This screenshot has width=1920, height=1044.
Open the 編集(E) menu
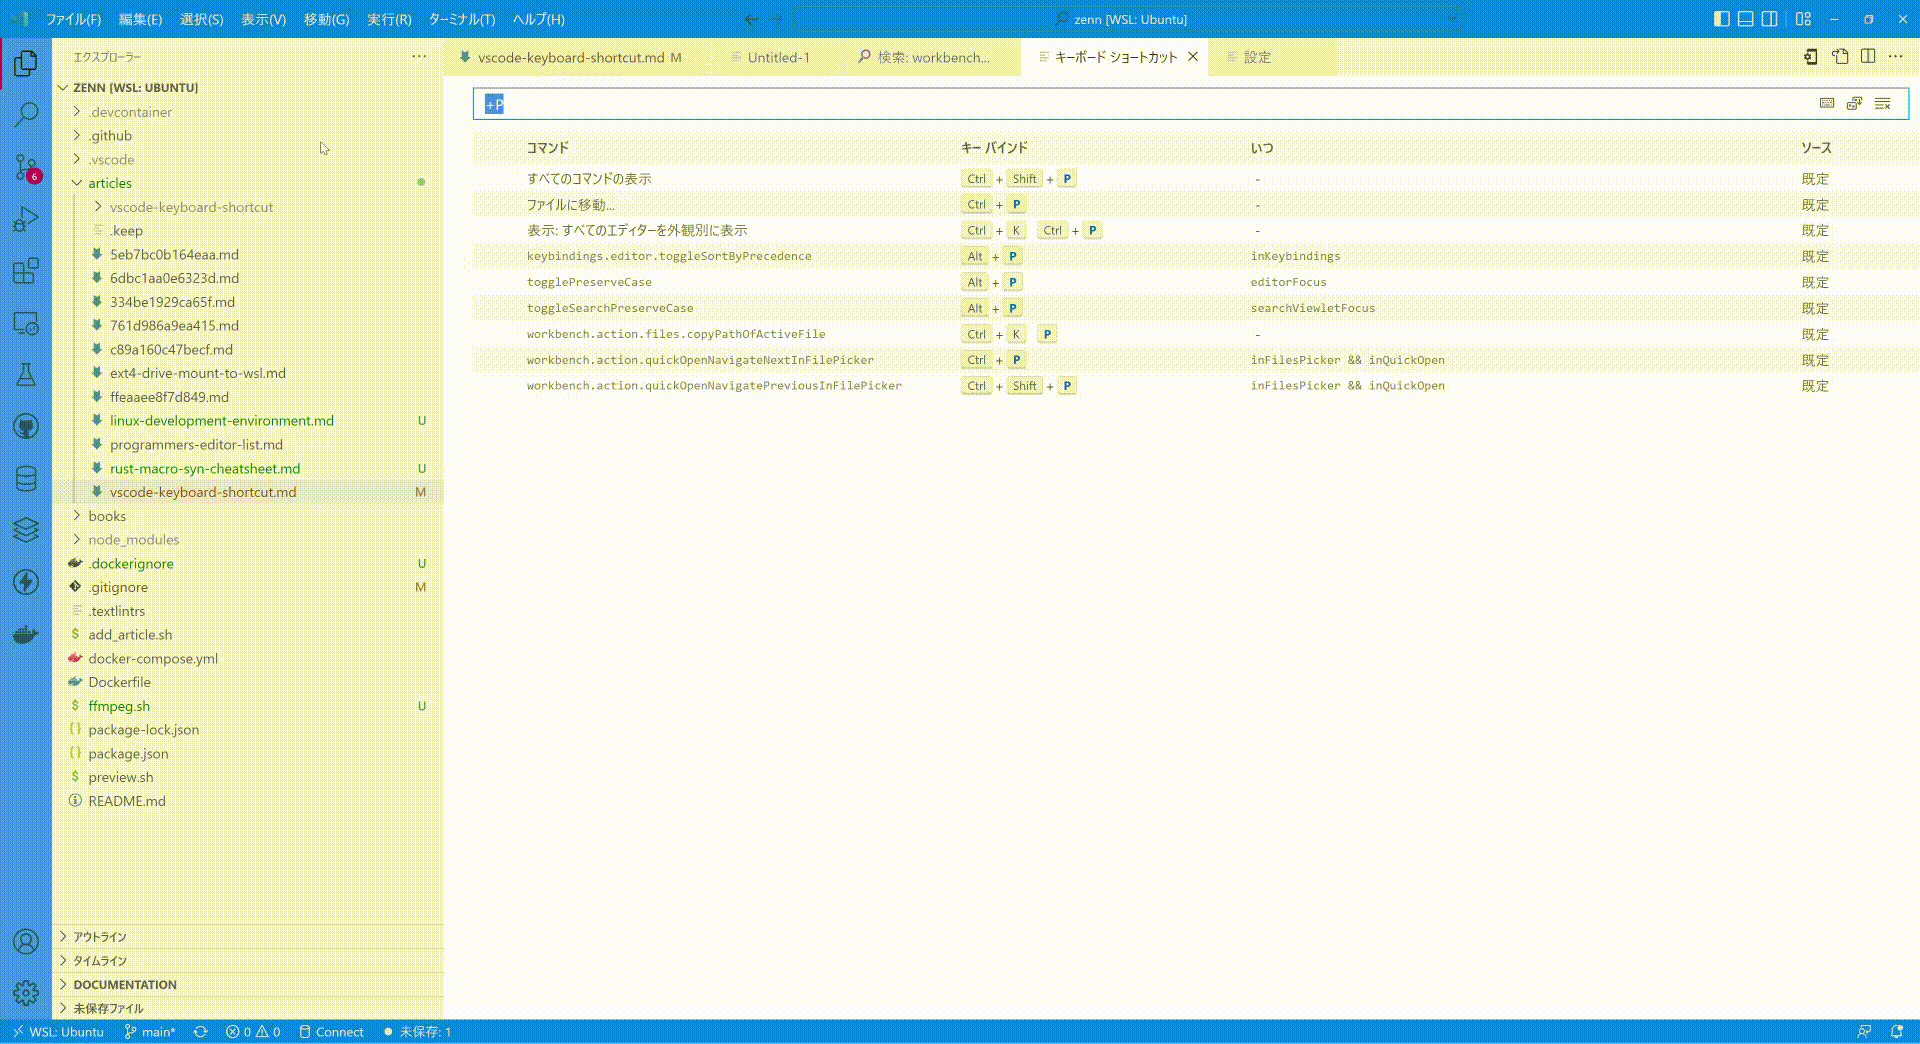point(140,19)
